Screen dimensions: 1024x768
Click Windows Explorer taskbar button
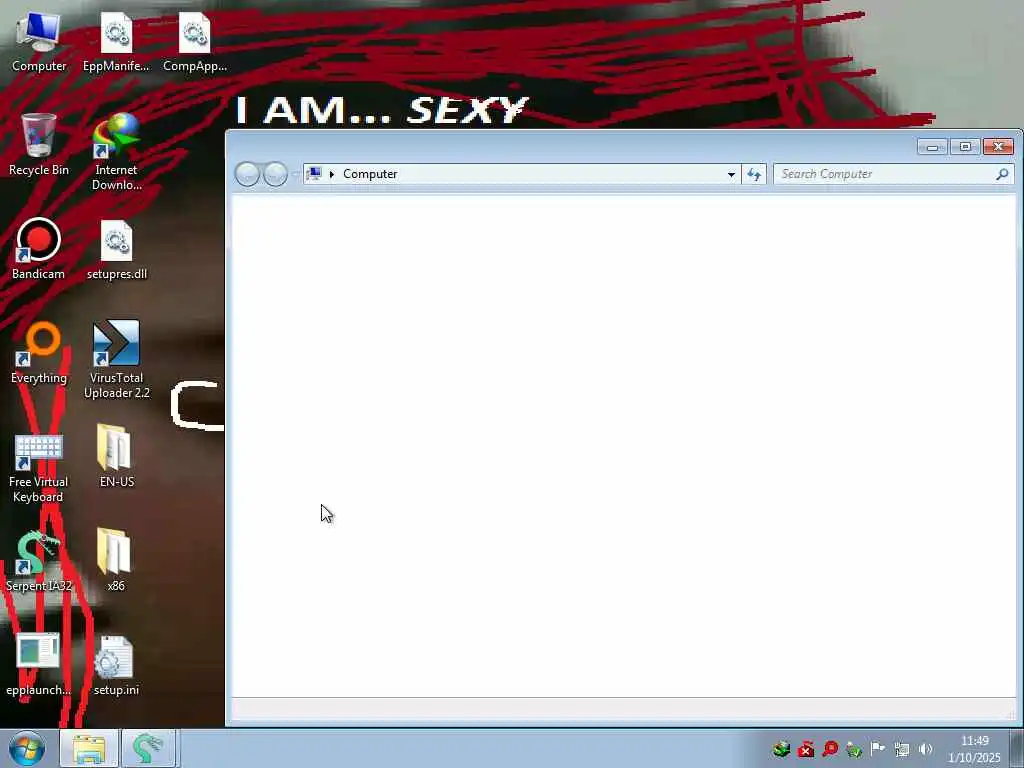[89, 748]
